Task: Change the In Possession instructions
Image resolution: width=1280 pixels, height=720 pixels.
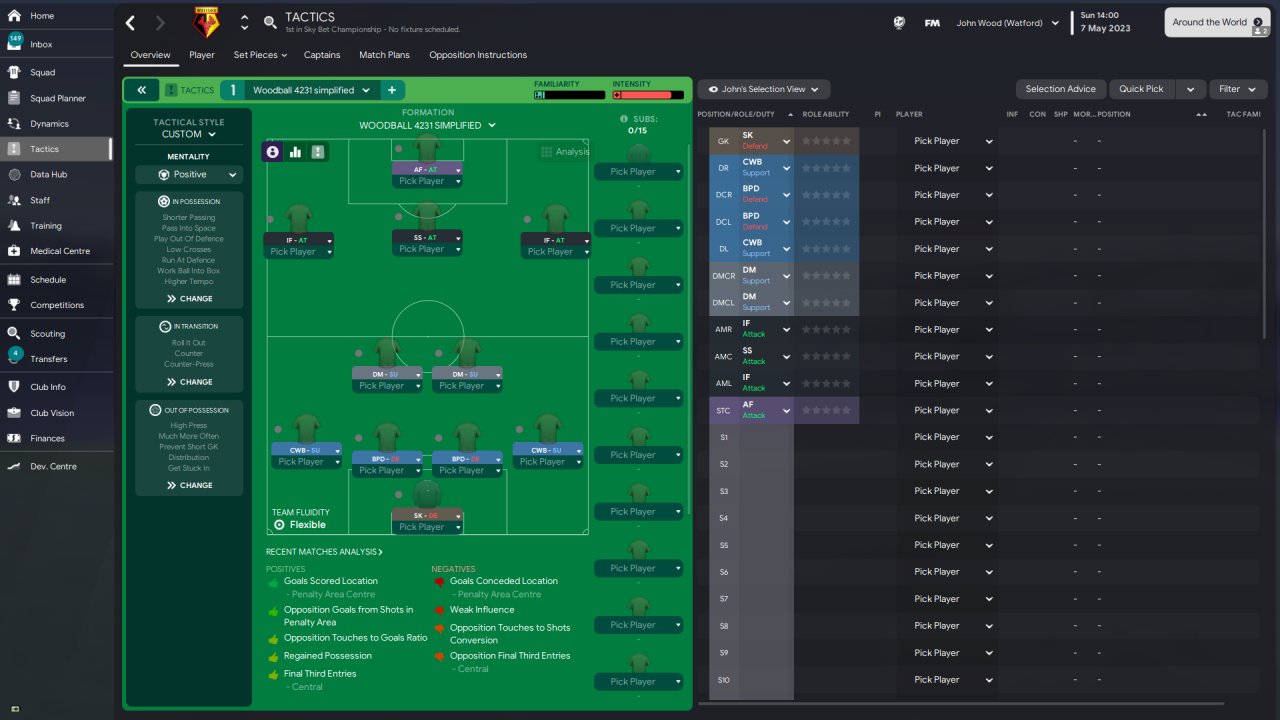Action: pos(189,298)
